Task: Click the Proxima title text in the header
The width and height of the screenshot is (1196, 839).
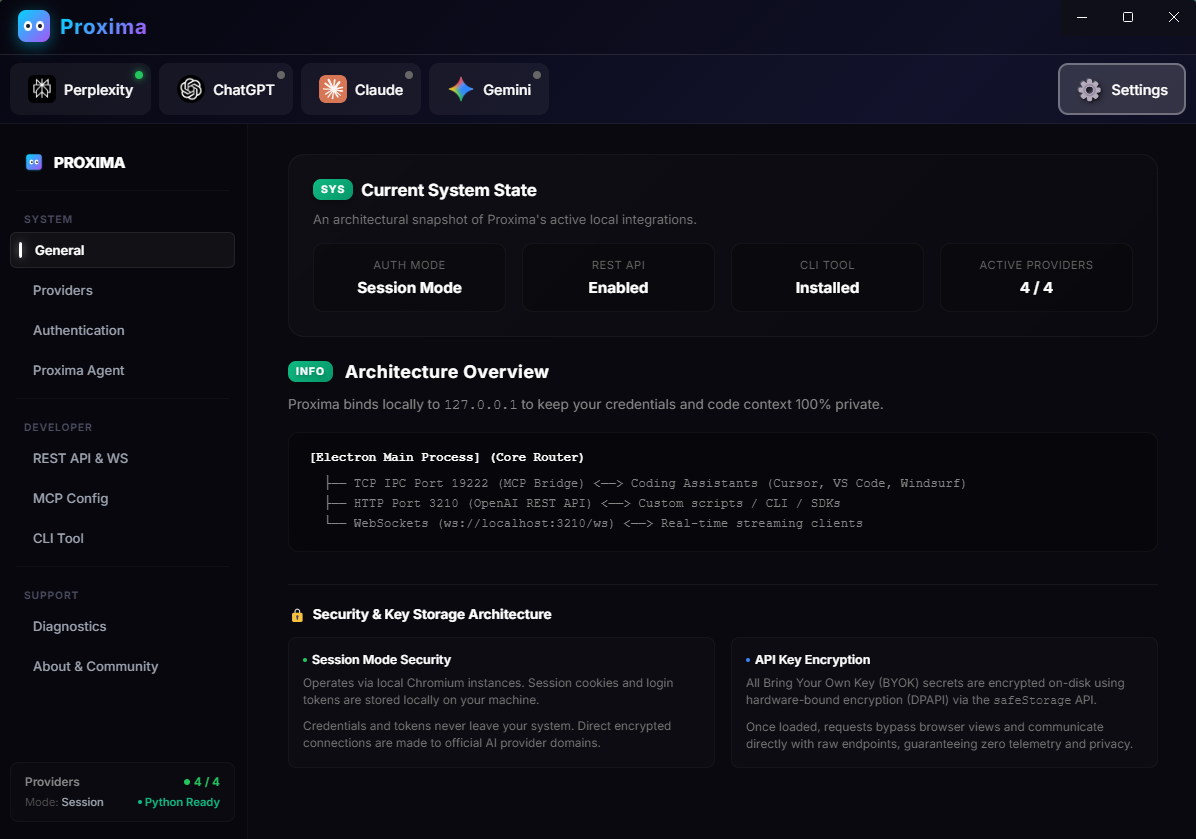Action: [103, 27]
